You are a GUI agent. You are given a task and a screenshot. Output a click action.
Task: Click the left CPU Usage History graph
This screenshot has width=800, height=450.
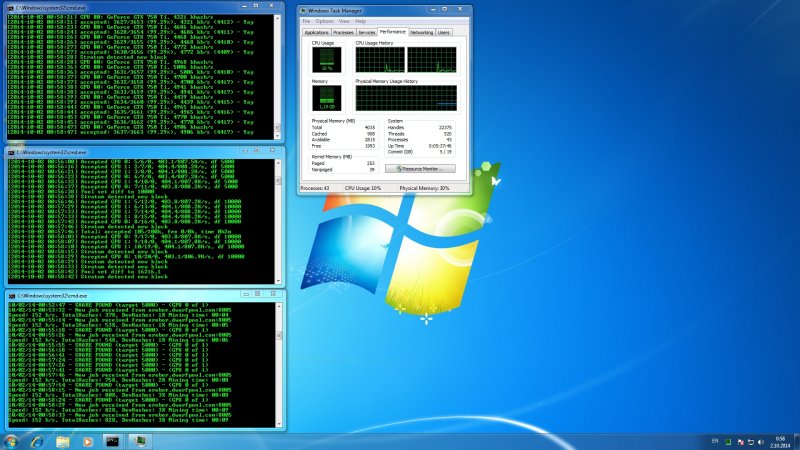point(380,60)
